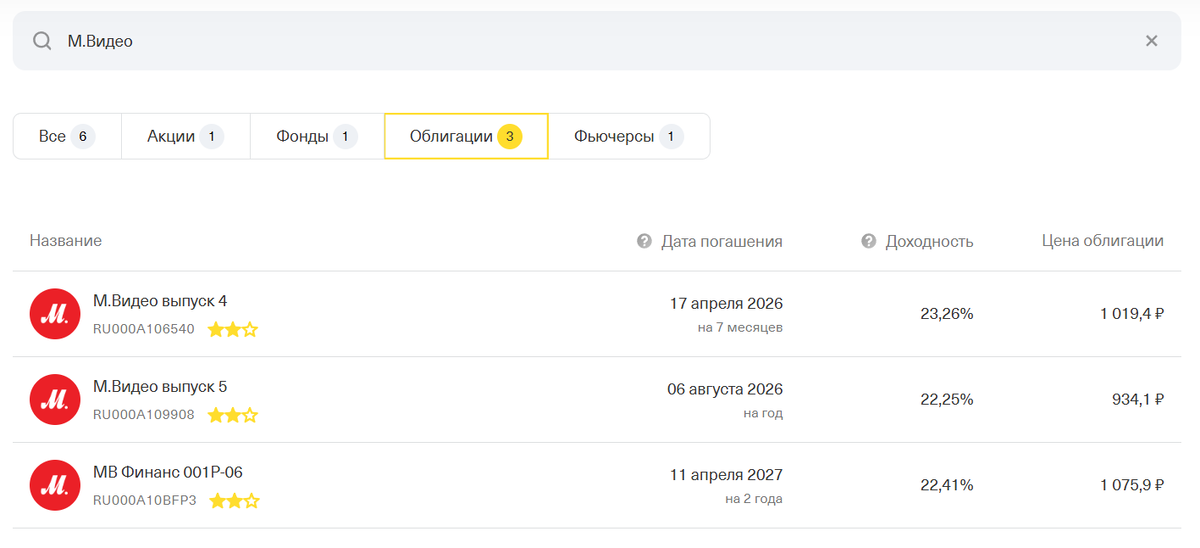The width and height of the screenshot is (1200, 548).
Task: Click the Доходность column header
Action: 929,241
